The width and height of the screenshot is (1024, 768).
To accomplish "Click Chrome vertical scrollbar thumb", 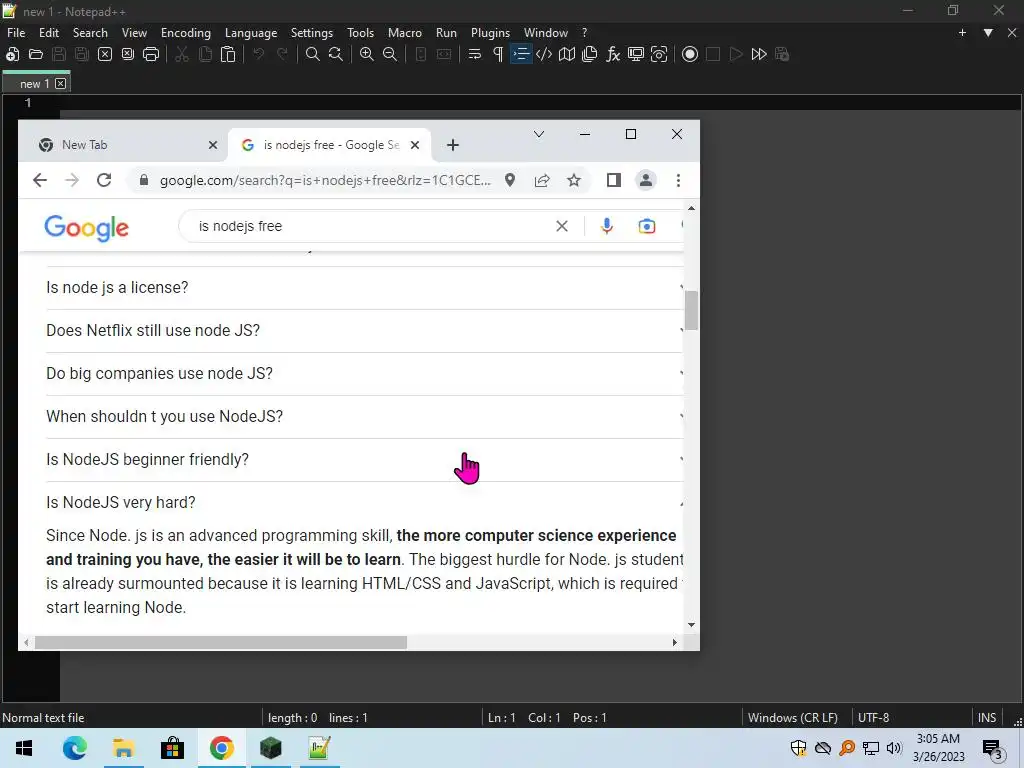I will 691,310.
